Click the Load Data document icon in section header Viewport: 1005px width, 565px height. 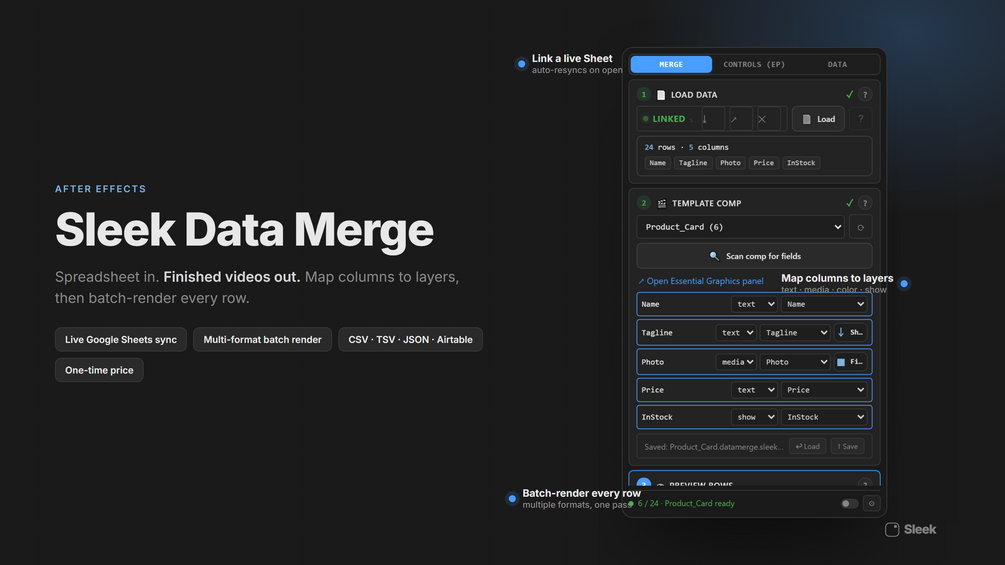[x=661, y=95]
